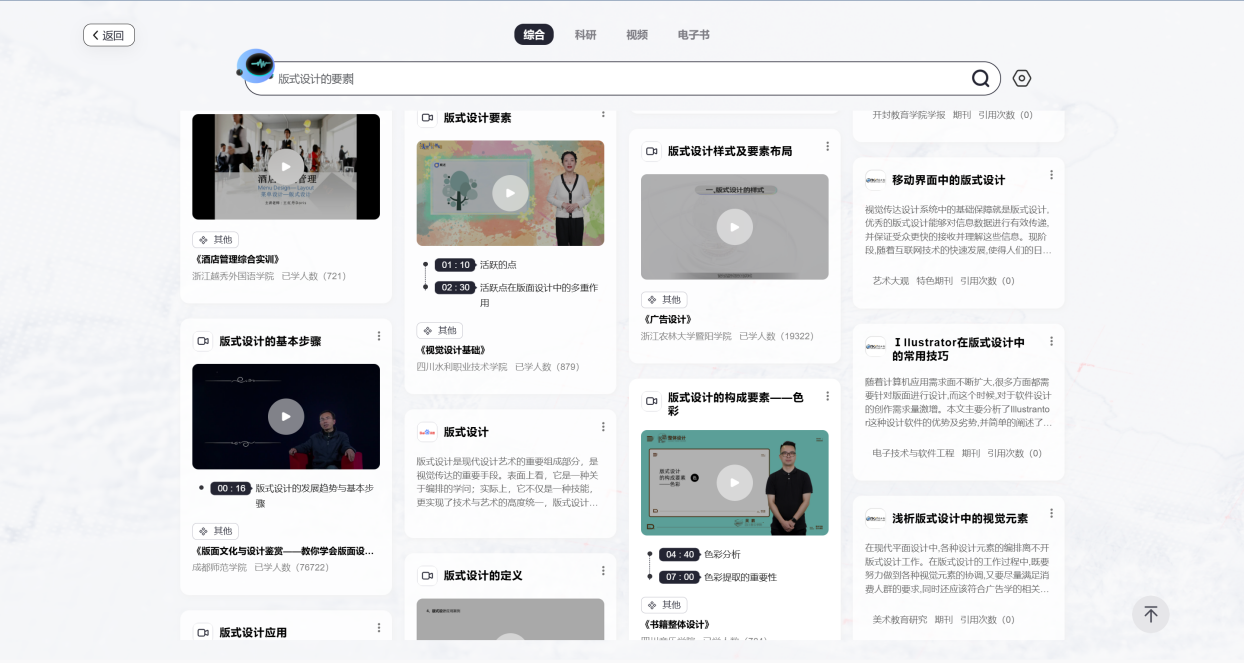
Task: Open the course 《视觉设计基础》
Action: (x=452, y=350)
